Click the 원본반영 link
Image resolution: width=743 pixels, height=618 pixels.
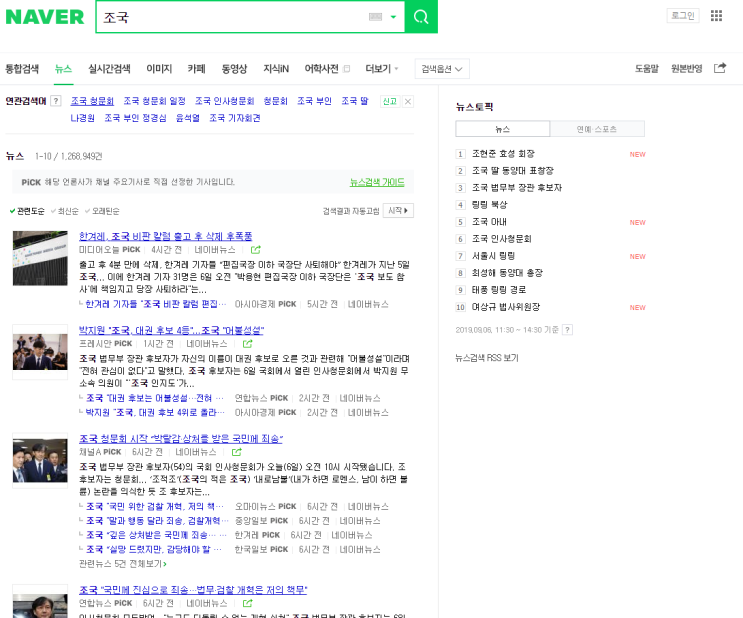(686, 69)
